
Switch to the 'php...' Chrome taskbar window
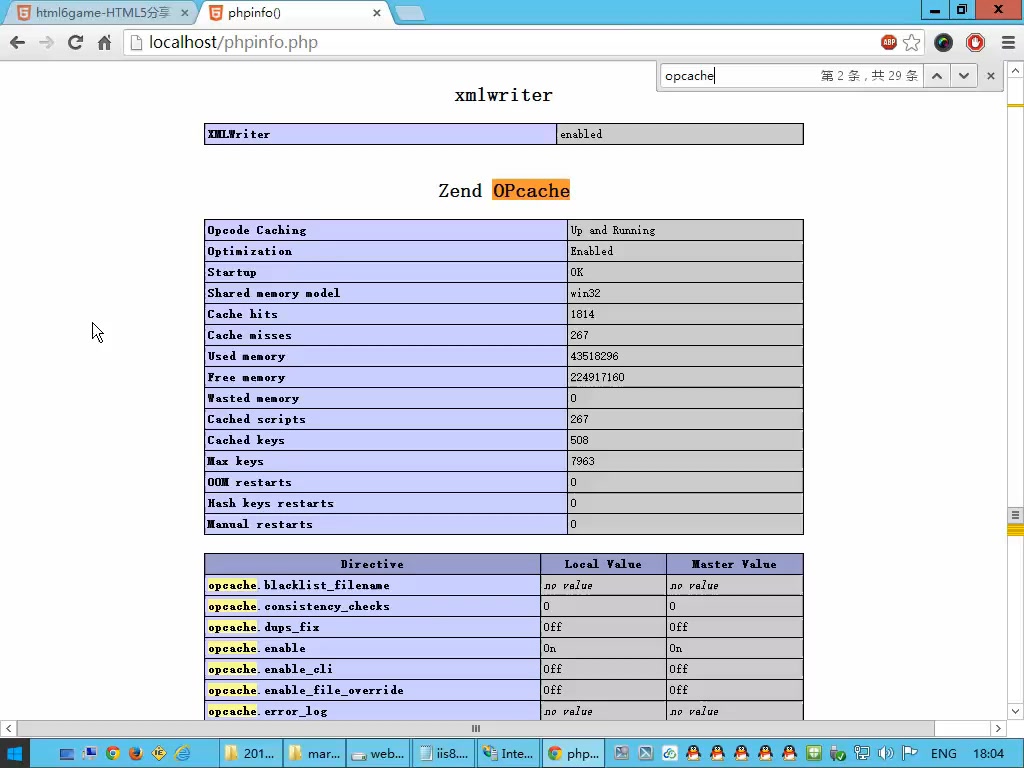[x=573, y=754]
